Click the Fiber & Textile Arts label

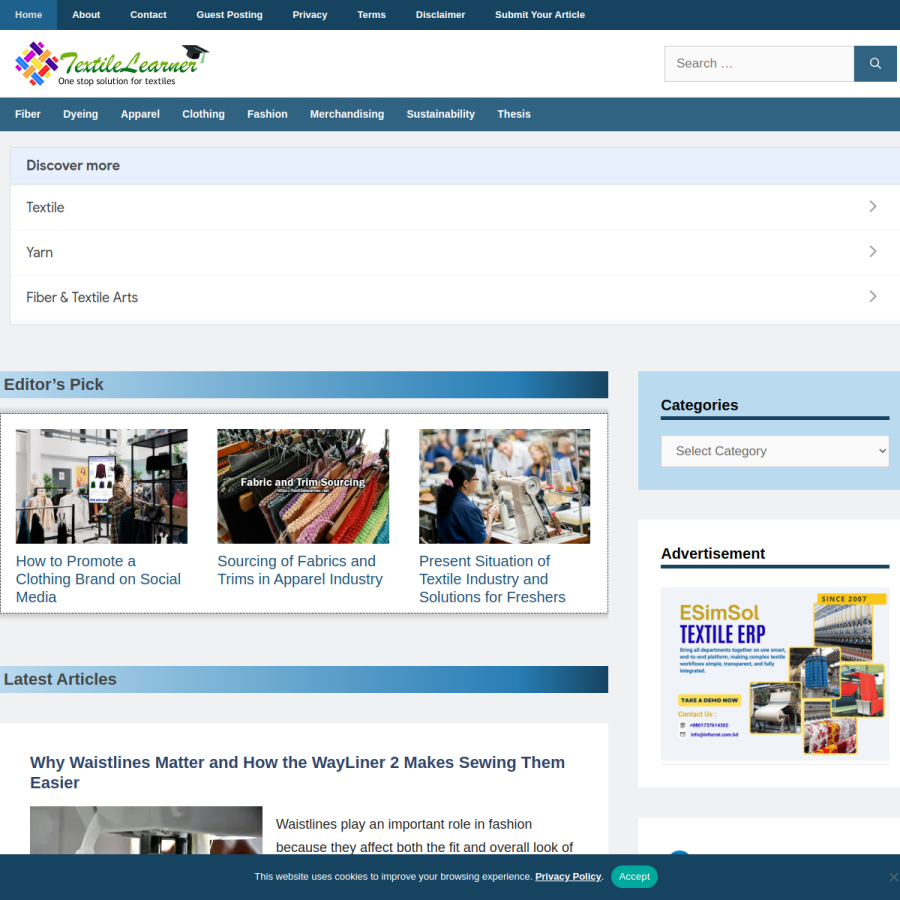tap(82, 297)
